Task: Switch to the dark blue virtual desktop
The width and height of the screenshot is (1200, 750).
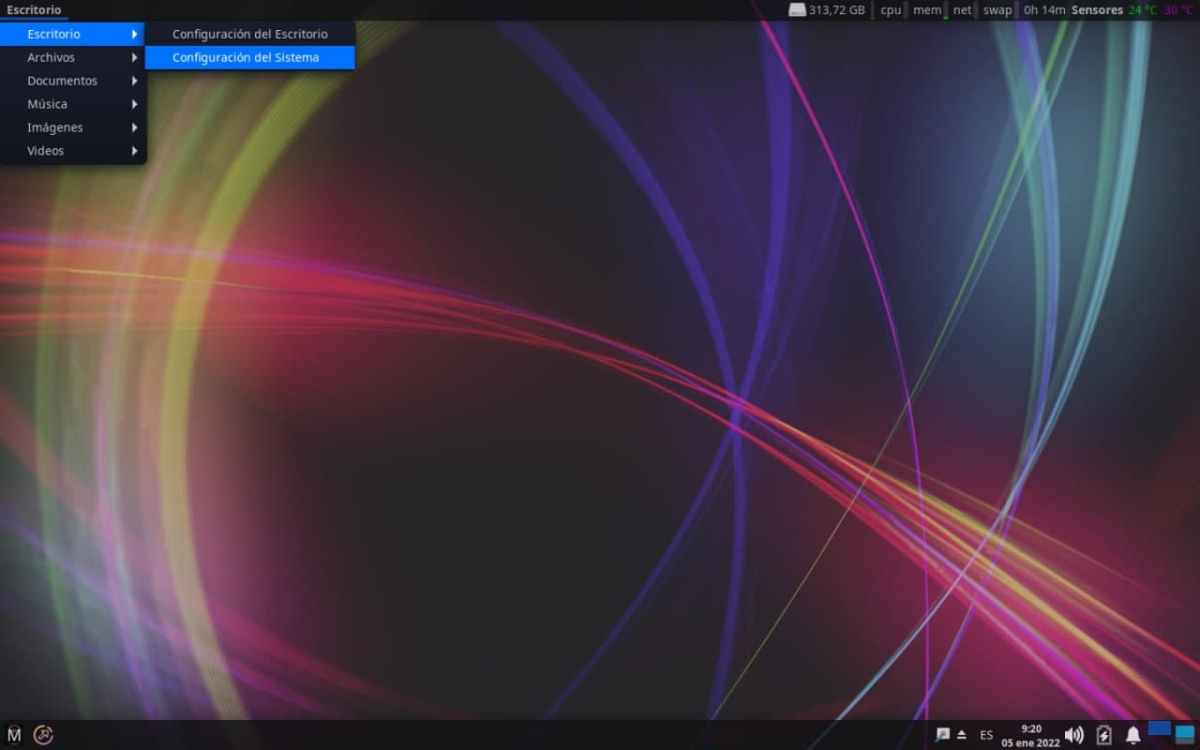Action: [x=1159, y=729]
